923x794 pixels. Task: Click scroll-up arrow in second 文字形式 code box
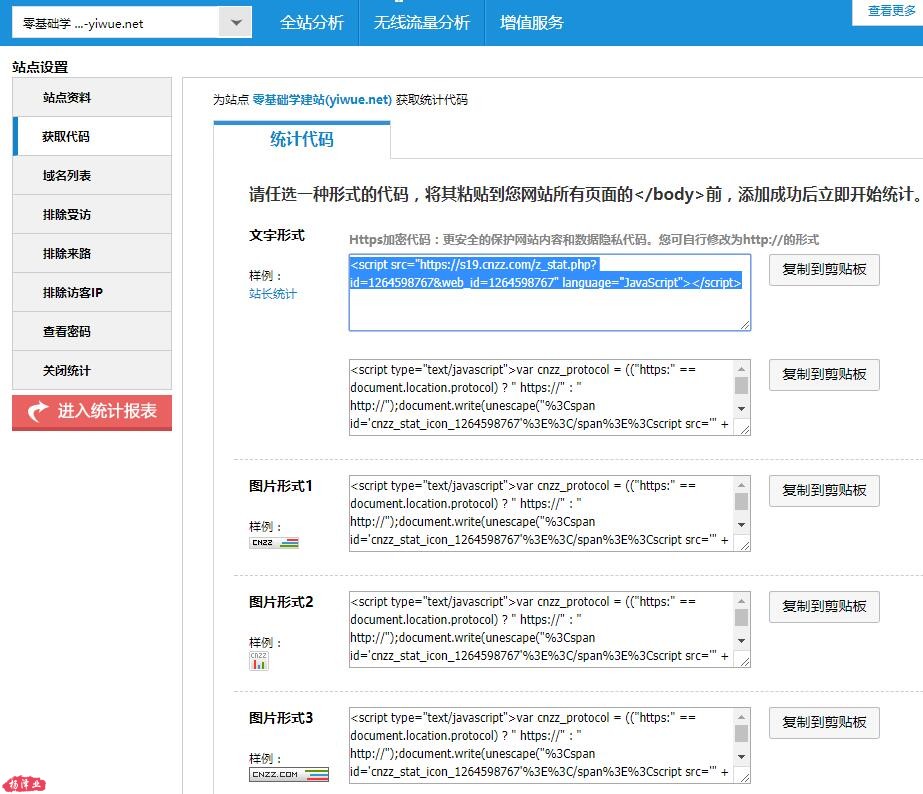742,369
